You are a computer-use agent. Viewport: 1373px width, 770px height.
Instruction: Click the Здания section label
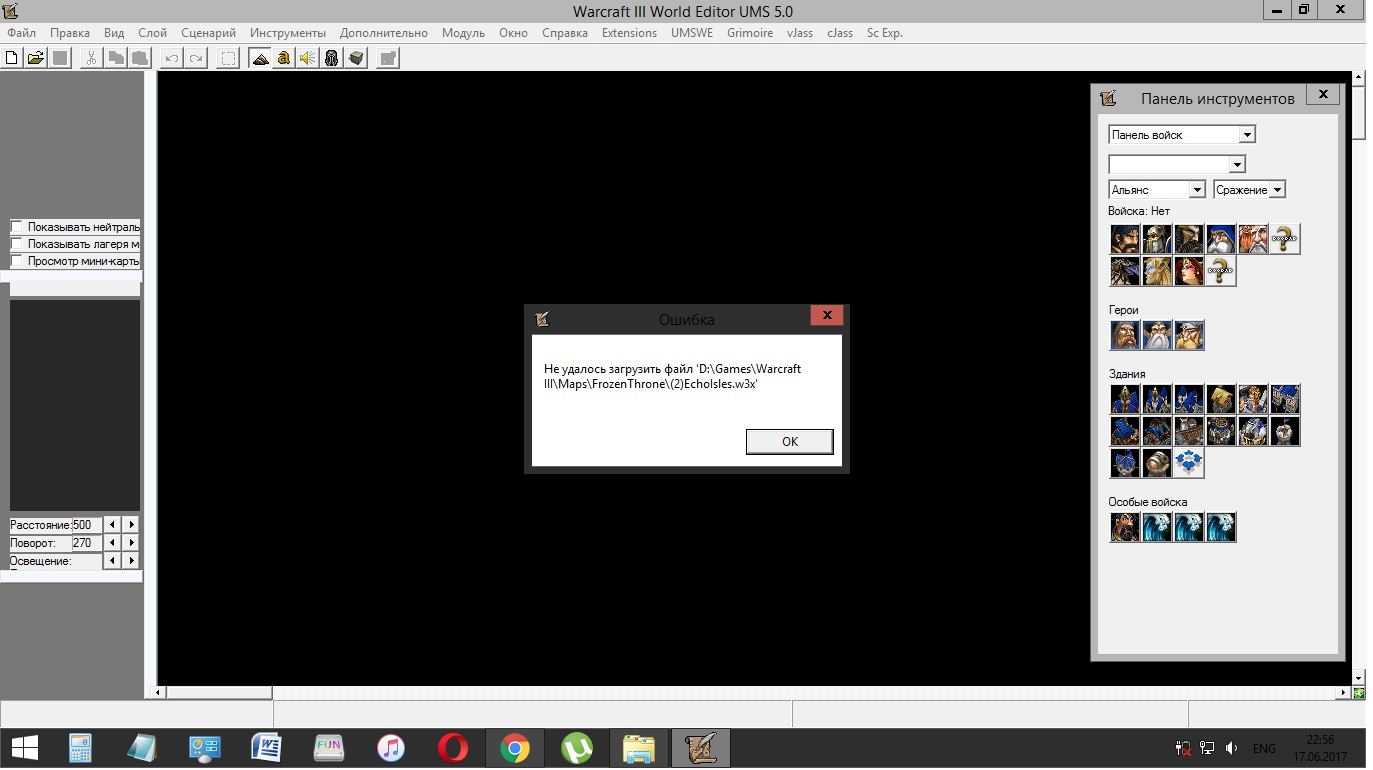click(x=1127, y=374)
